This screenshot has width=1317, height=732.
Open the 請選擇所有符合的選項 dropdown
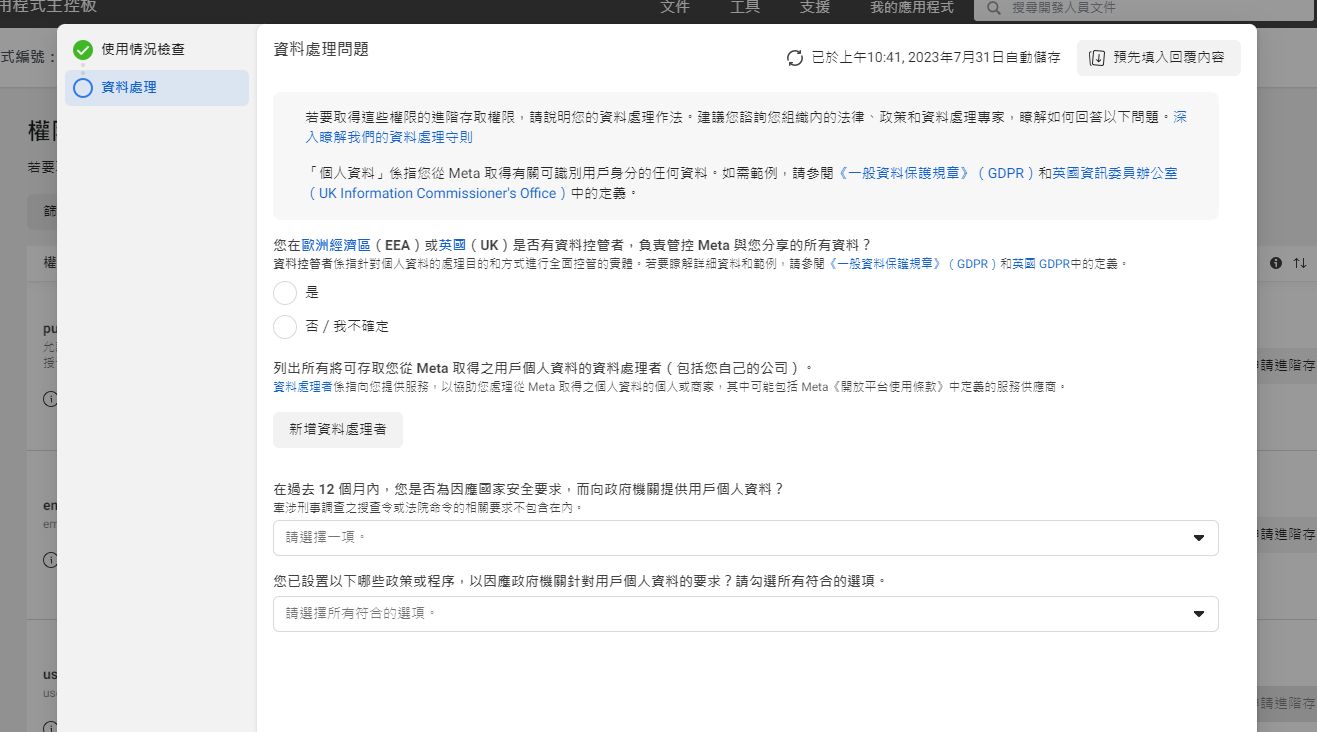746,614
